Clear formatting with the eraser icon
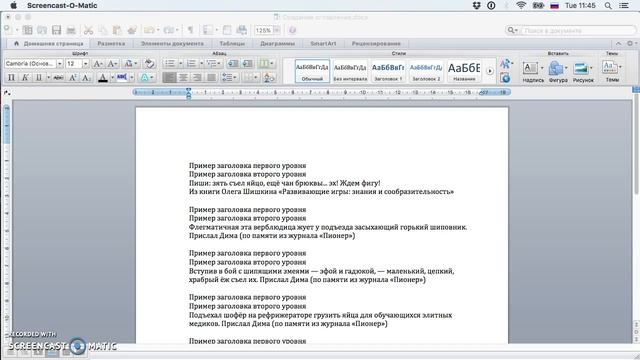 [x=149, y=64]
